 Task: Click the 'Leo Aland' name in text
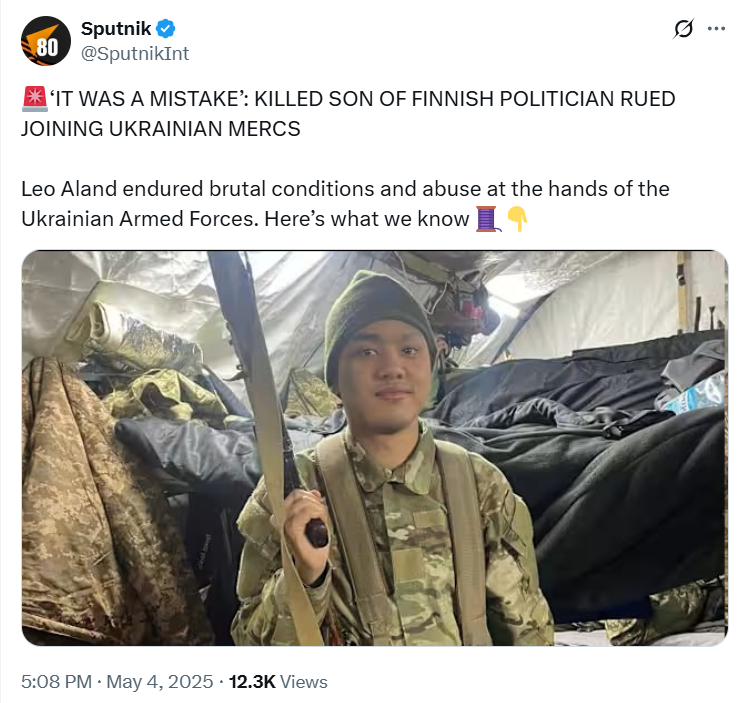(69, 189)
